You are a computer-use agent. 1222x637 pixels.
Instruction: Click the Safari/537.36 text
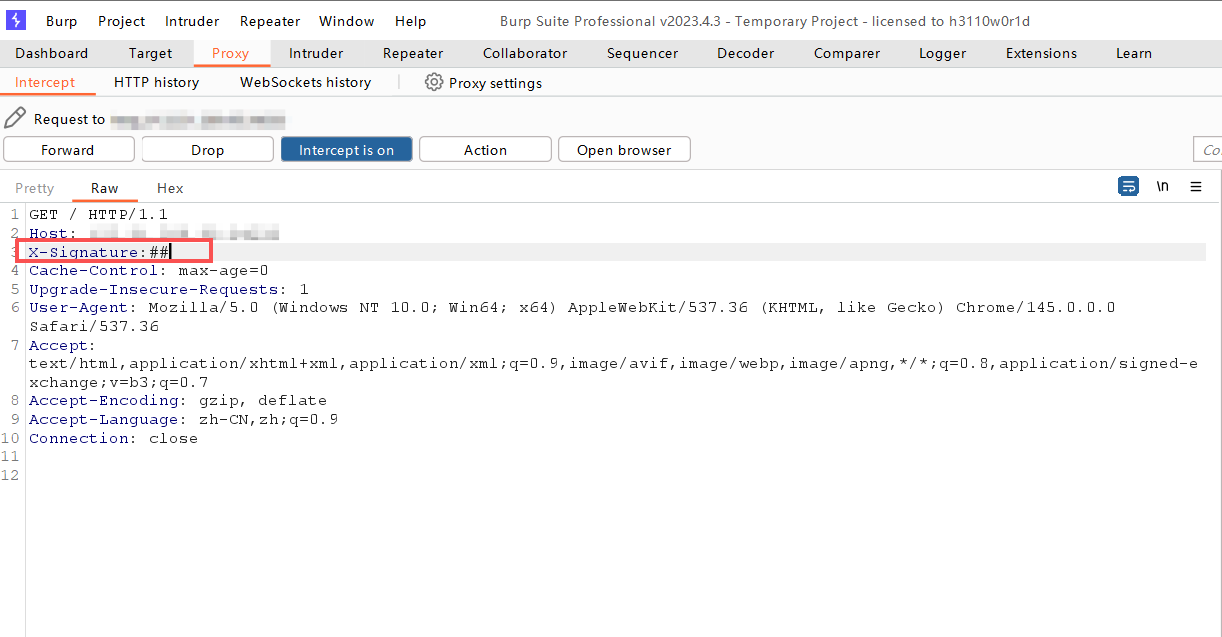coord(94,326)
